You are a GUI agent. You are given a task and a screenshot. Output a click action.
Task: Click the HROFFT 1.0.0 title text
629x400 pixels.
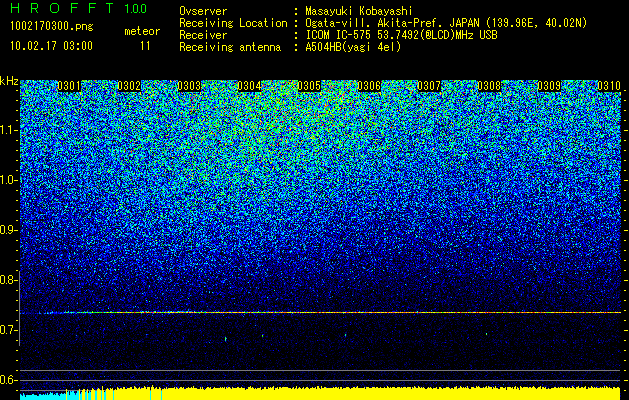click(79, 8)
